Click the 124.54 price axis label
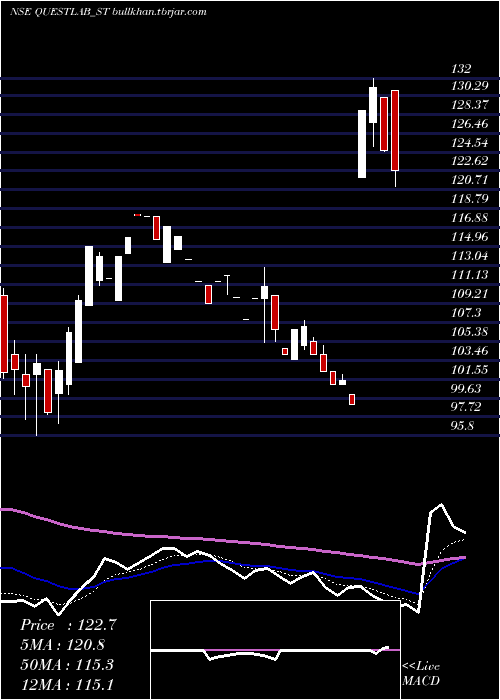This screenshot has height=700, width=500. tap(470, 143)
